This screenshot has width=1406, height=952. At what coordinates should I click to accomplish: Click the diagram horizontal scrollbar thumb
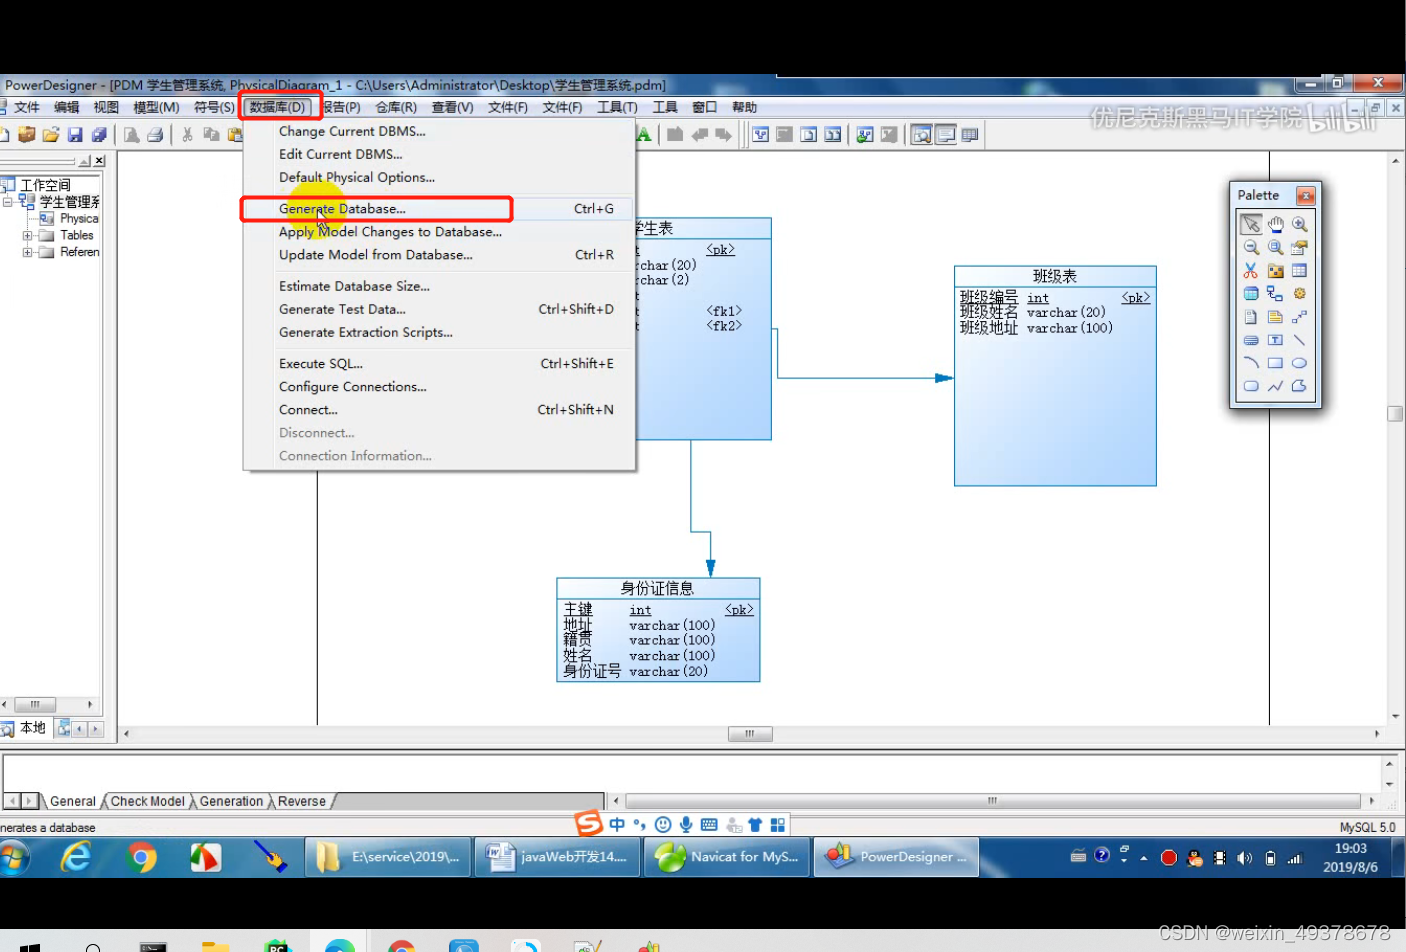click(x=749, y=734)
